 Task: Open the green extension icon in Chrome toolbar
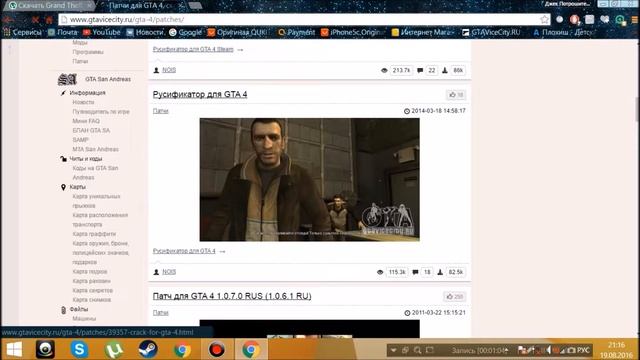620,19
